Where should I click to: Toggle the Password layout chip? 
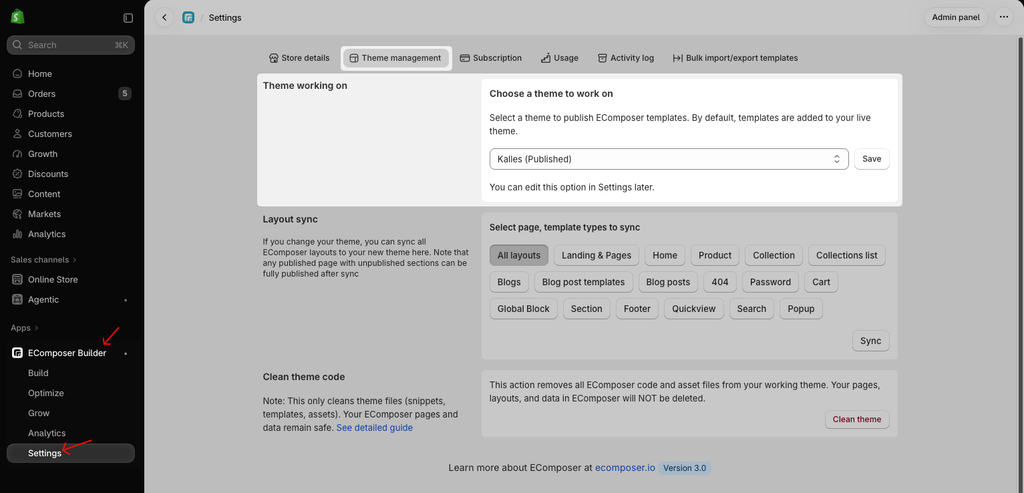pos(771,282)
